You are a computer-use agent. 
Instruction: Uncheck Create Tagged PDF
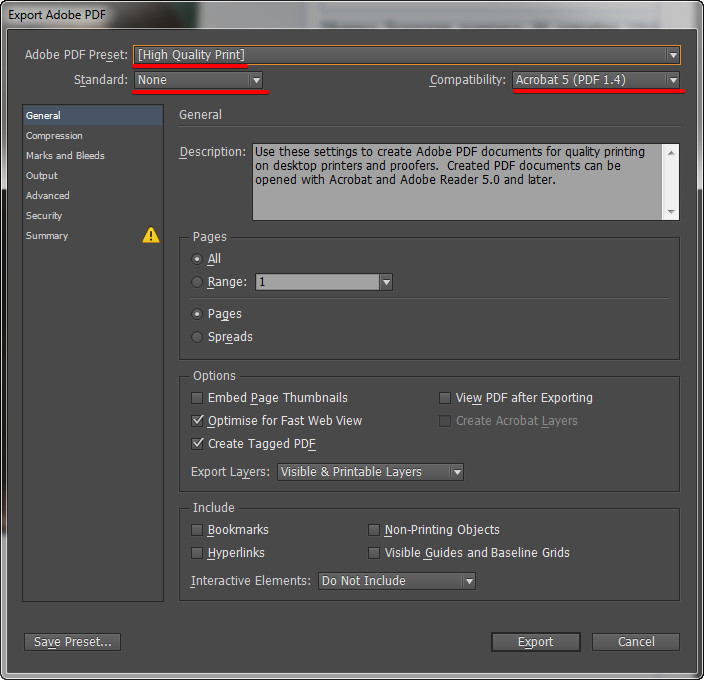pos(197,443)
